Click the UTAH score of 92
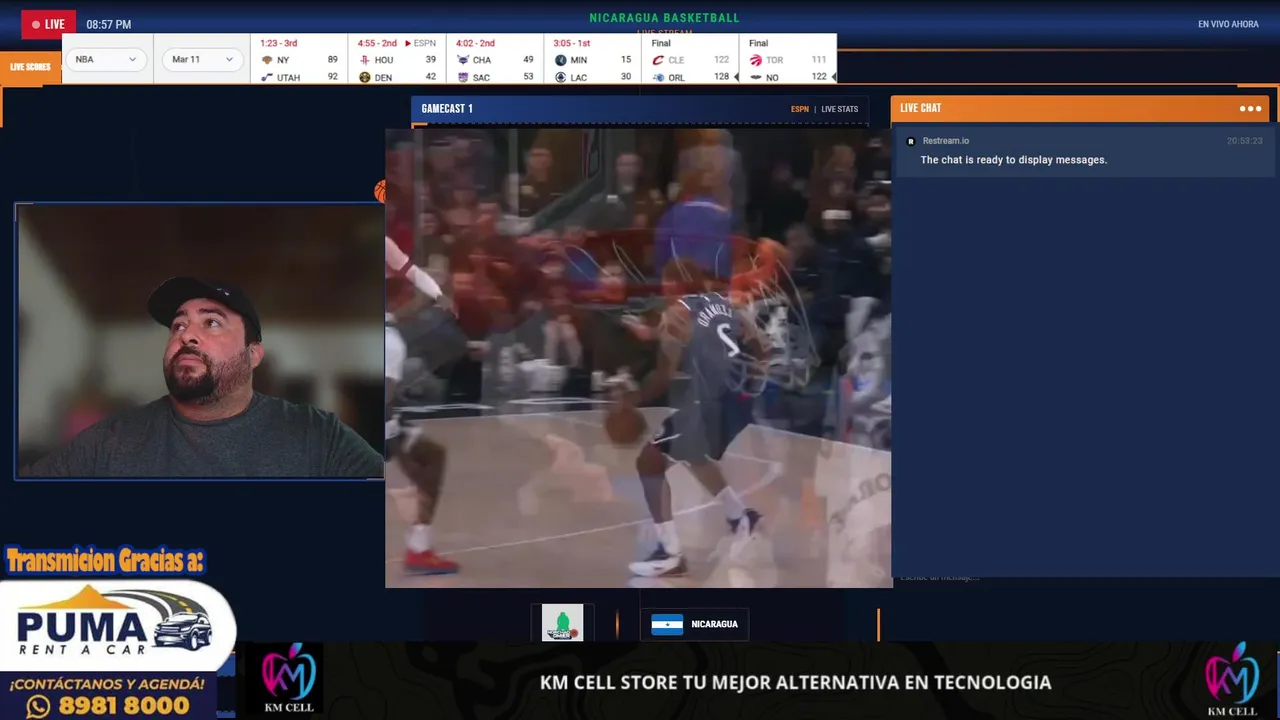Image resolution: width=1280 pixels, height=720 pixels. 333,77
